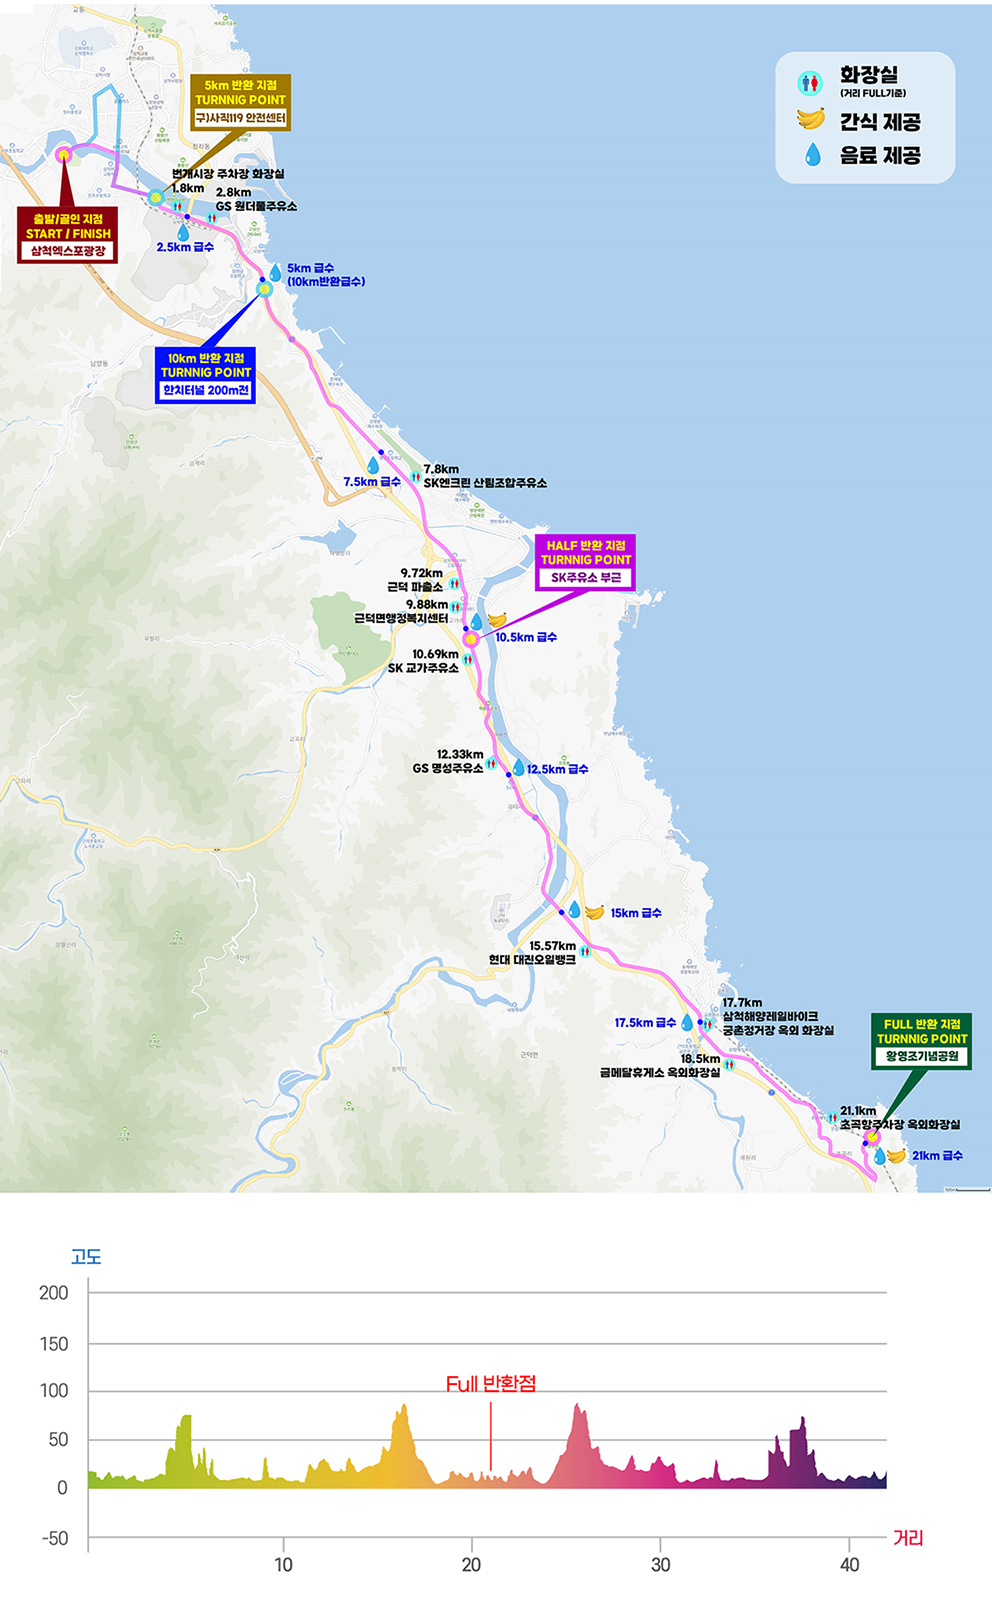Screen dimensions: 992x1608
Task: Click the restroom icon at GS 원더풀주유소
Action: click(x=211, y=217)
